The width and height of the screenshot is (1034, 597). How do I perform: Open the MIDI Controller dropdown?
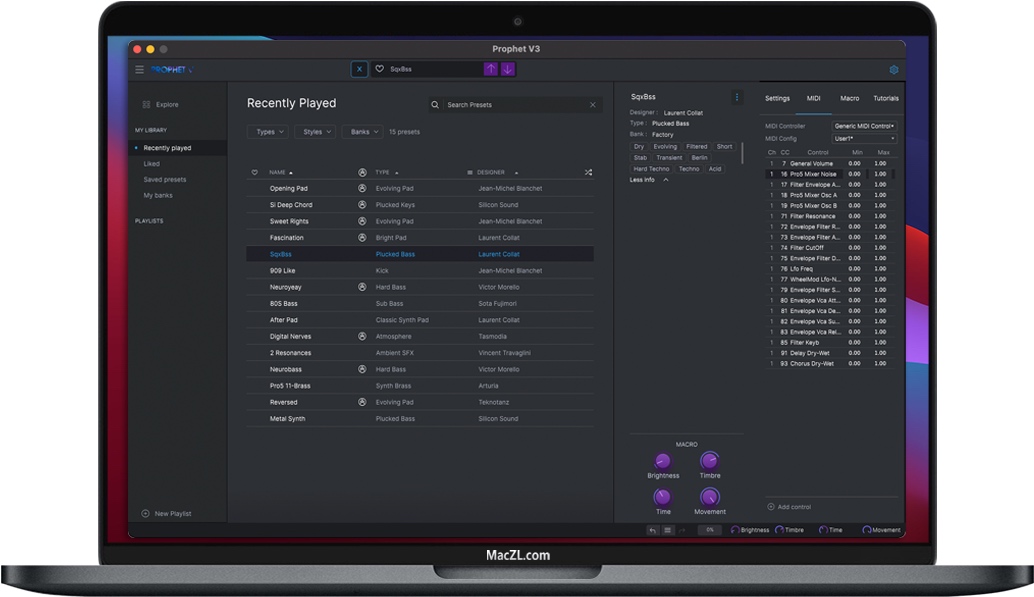coord(864,126)
